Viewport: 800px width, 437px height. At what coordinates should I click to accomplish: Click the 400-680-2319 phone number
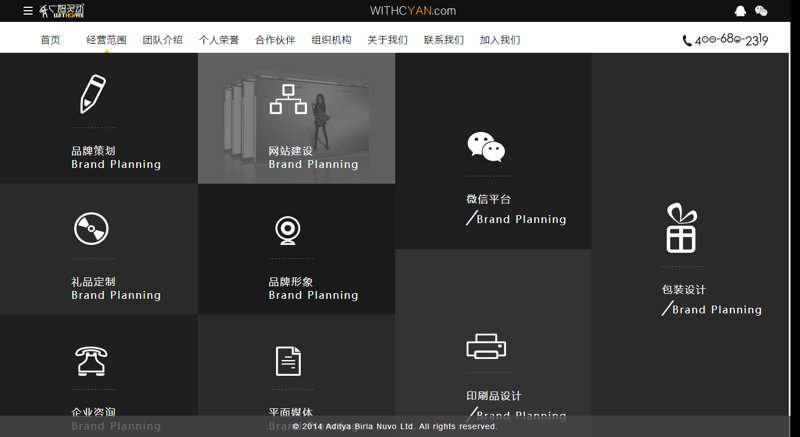tap(731, 40)
